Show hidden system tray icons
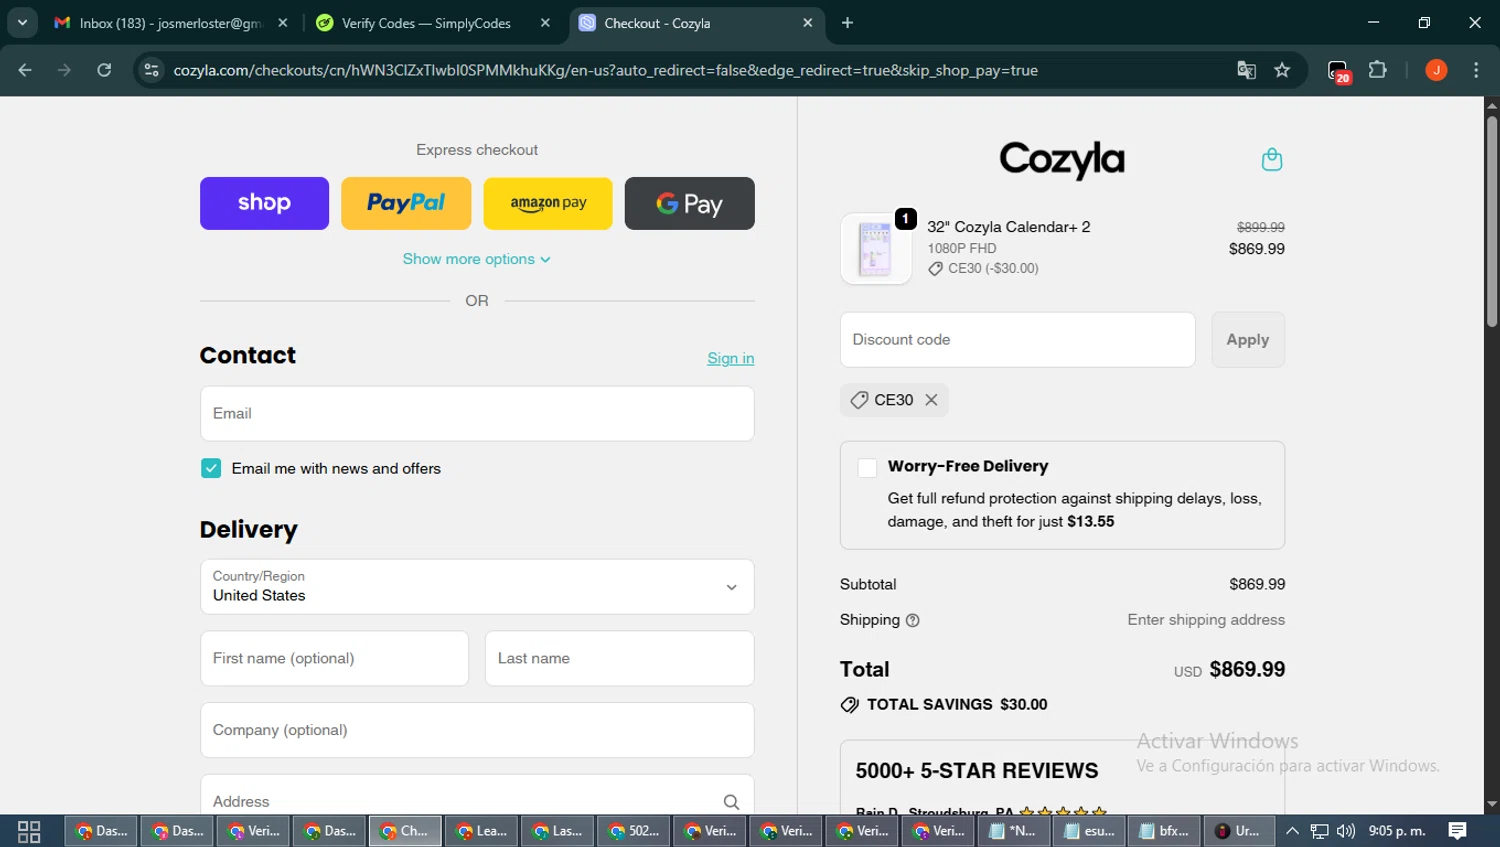This screenshot has height=847, width=1500. 1292,831
